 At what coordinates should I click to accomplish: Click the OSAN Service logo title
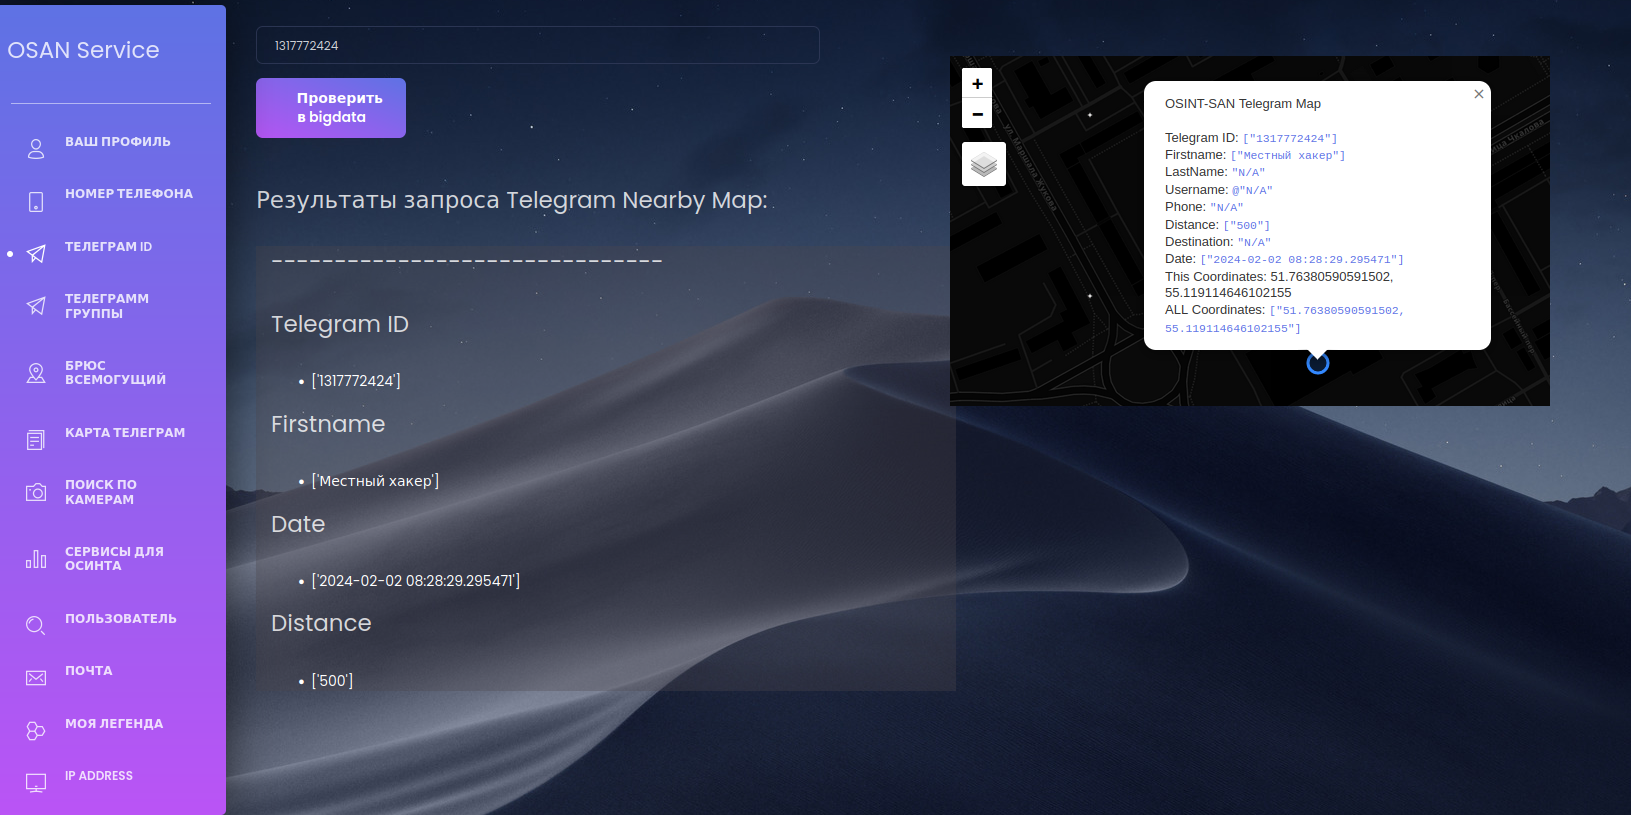(84, 50)
